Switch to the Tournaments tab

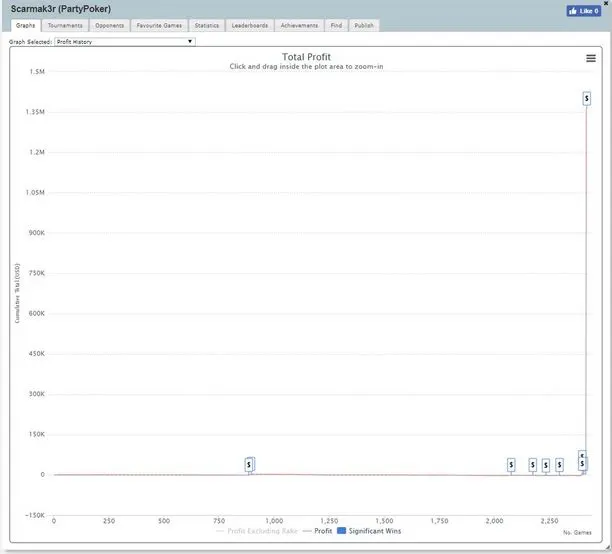(x=65, y=25)
